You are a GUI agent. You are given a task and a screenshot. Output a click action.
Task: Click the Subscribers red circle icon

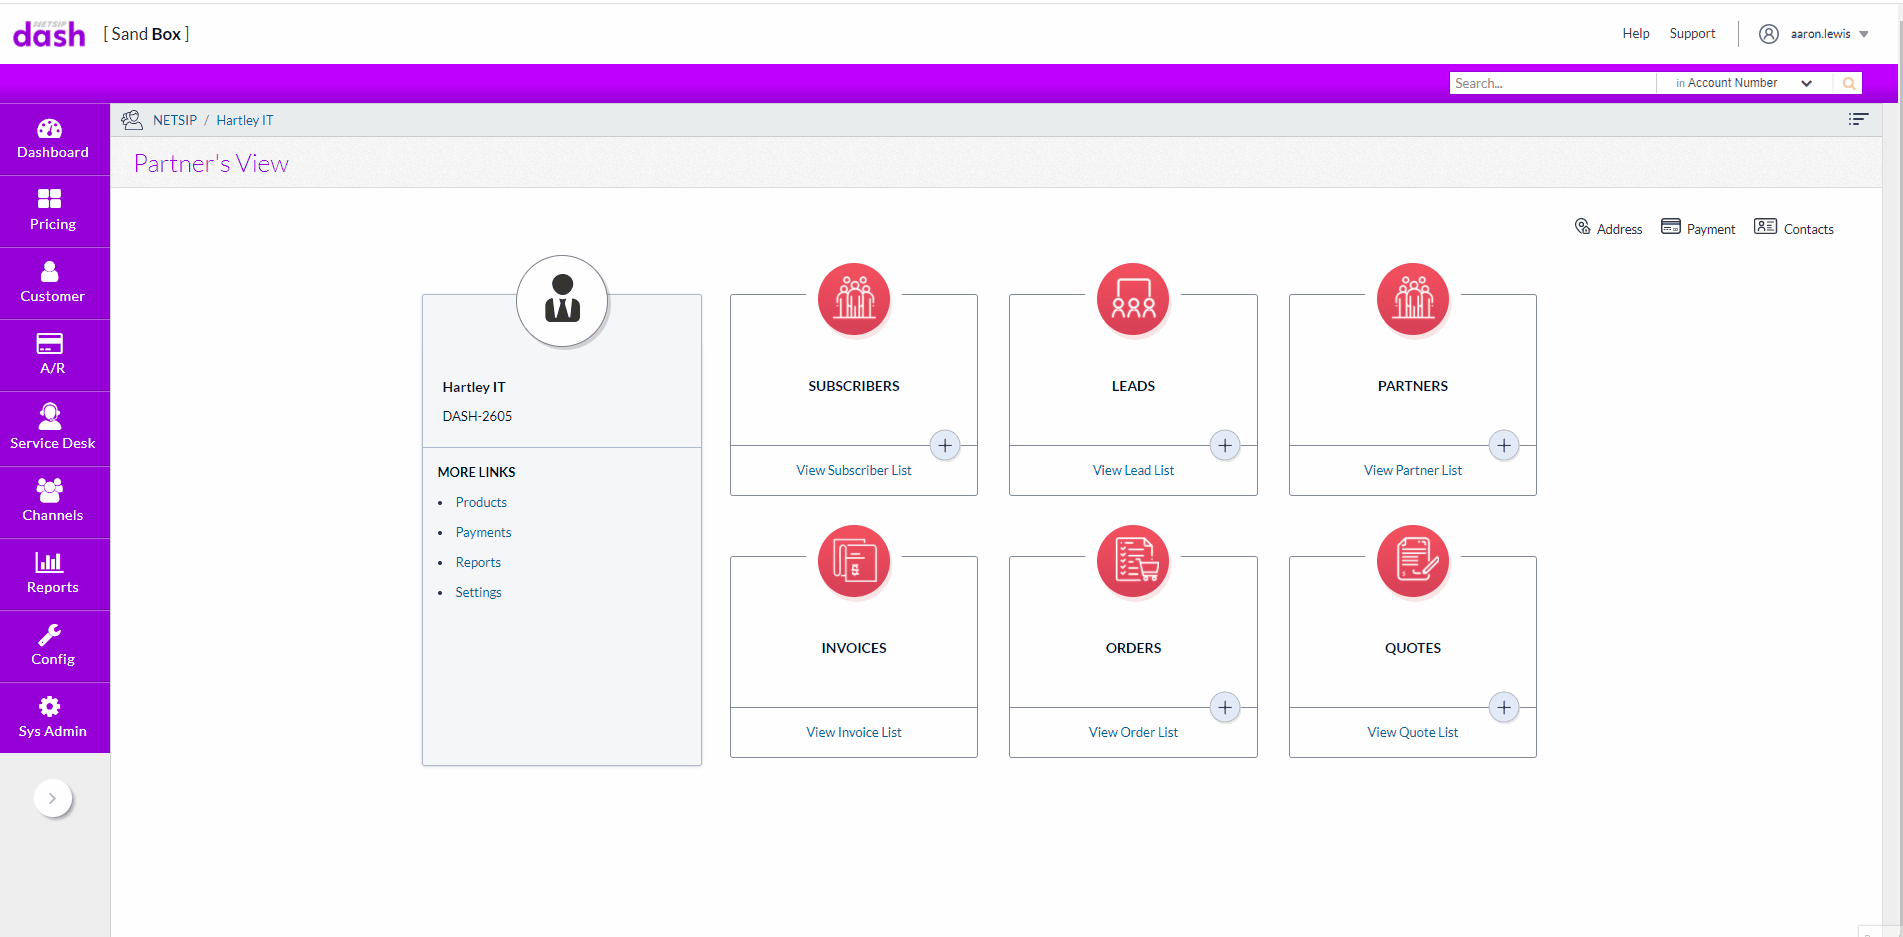(854, 299)
